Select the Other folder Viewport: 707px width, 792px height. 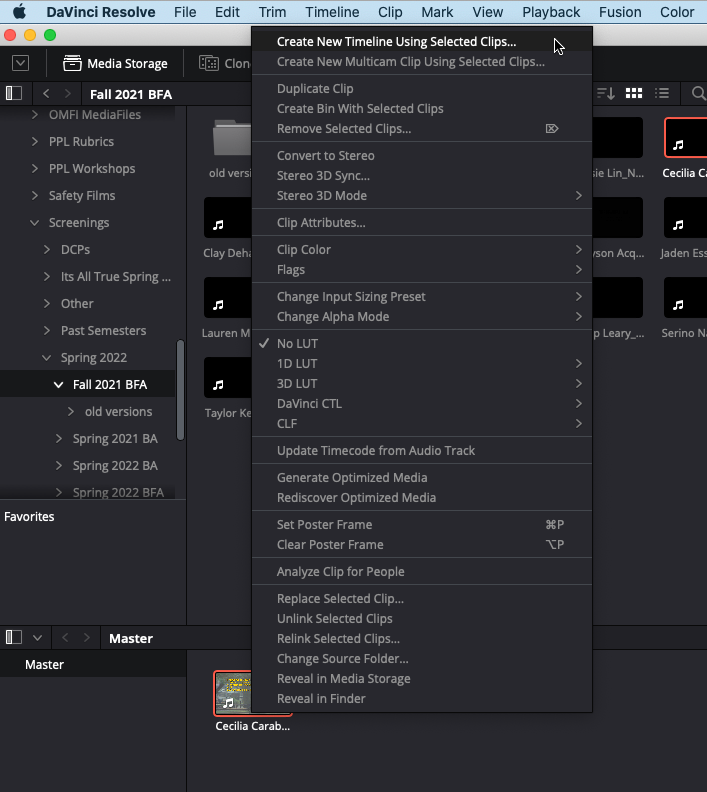[77, 304]
